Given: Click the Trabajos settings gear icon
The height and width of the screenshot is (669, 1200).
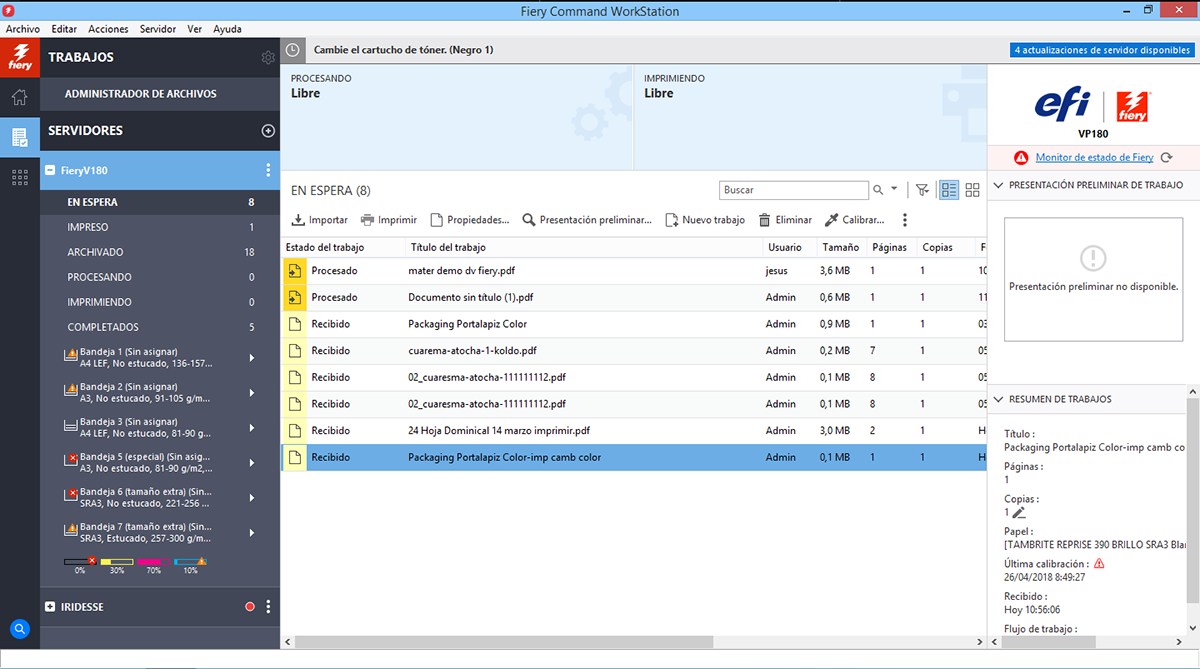Looking at the screenshot, I should (x=268, y=58).
